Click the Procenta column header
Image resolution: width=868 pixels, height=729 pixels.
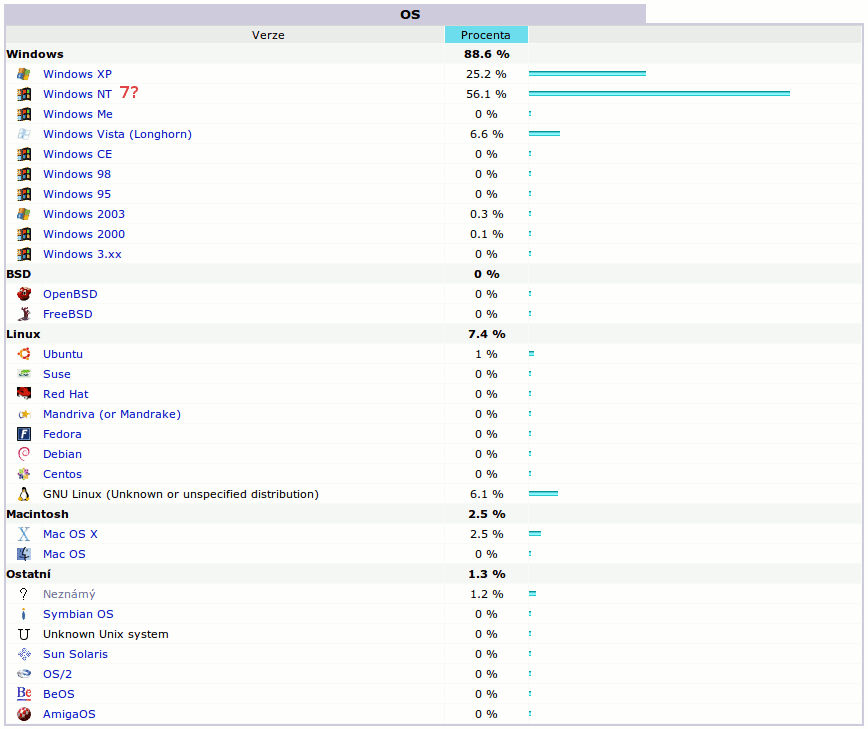click(x=486, y=34)
